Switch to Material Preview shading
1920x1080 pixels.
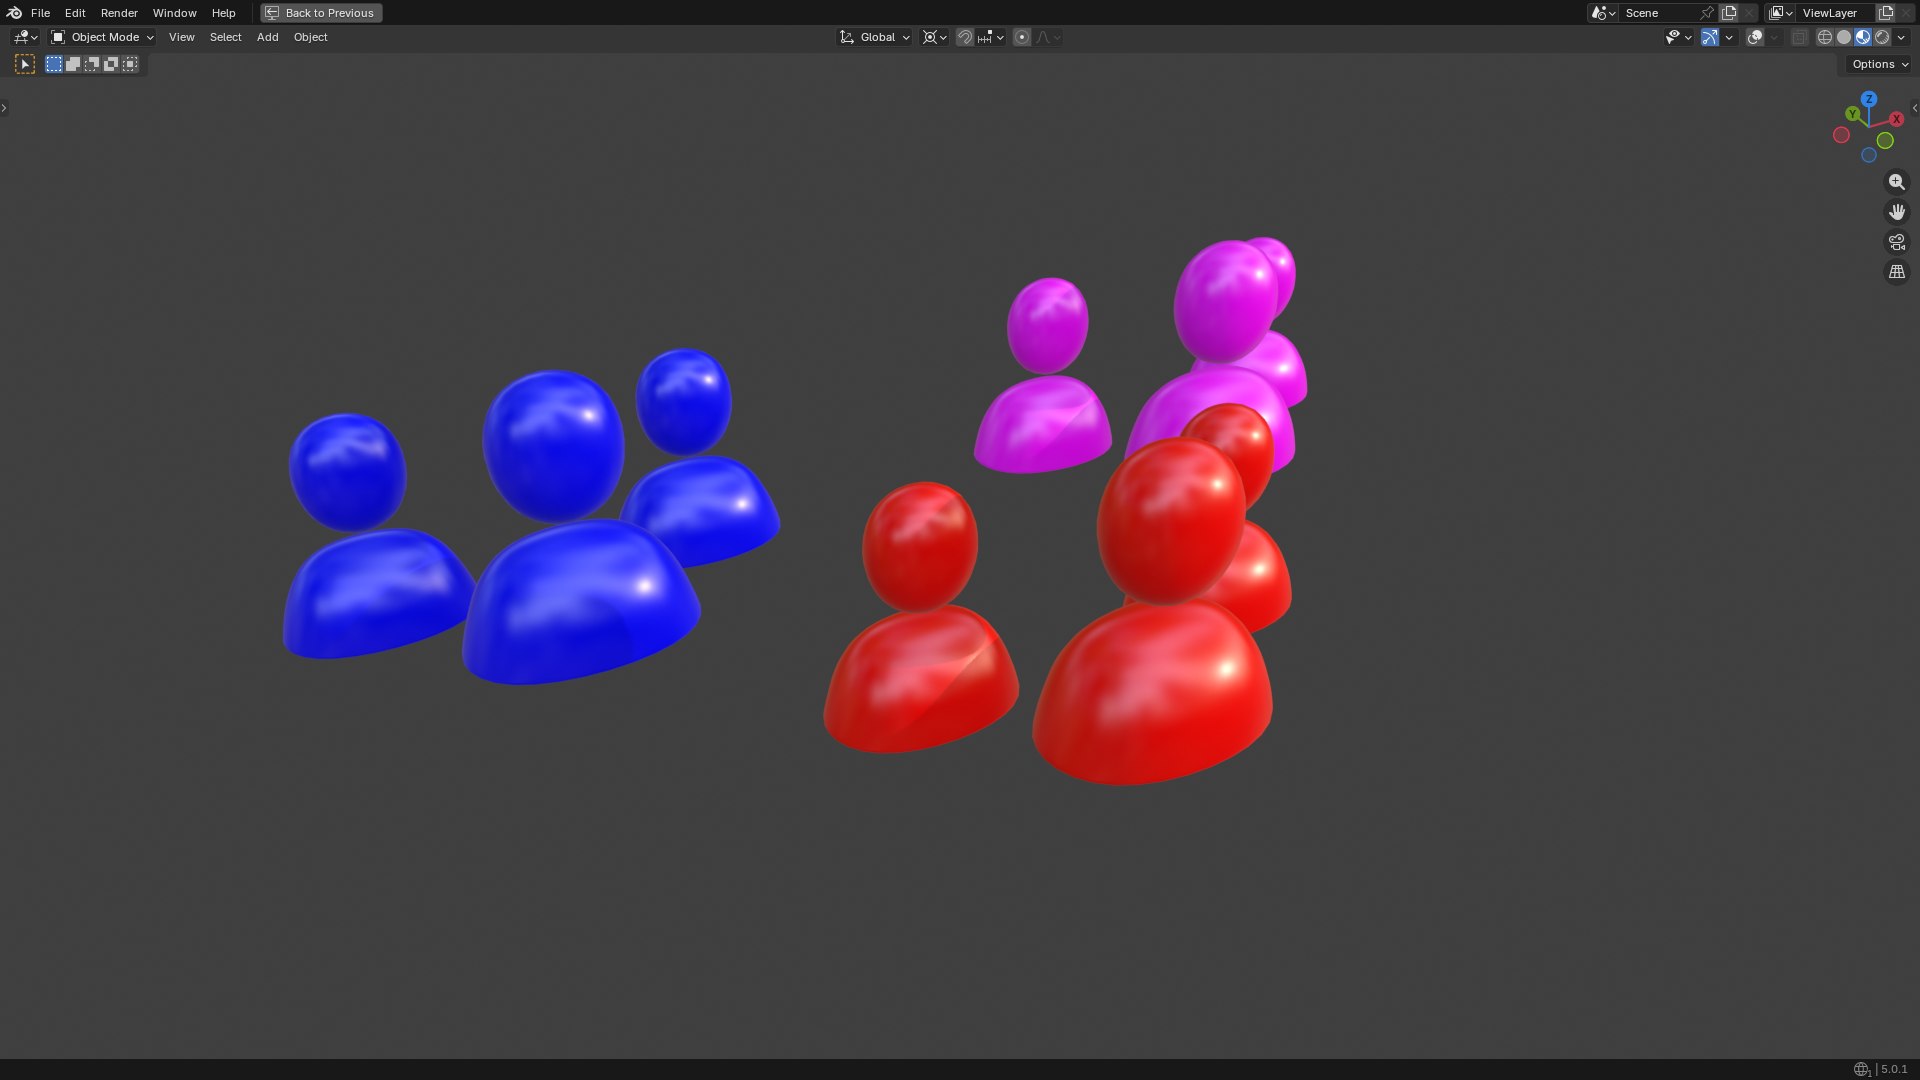tap(1863, 37)
